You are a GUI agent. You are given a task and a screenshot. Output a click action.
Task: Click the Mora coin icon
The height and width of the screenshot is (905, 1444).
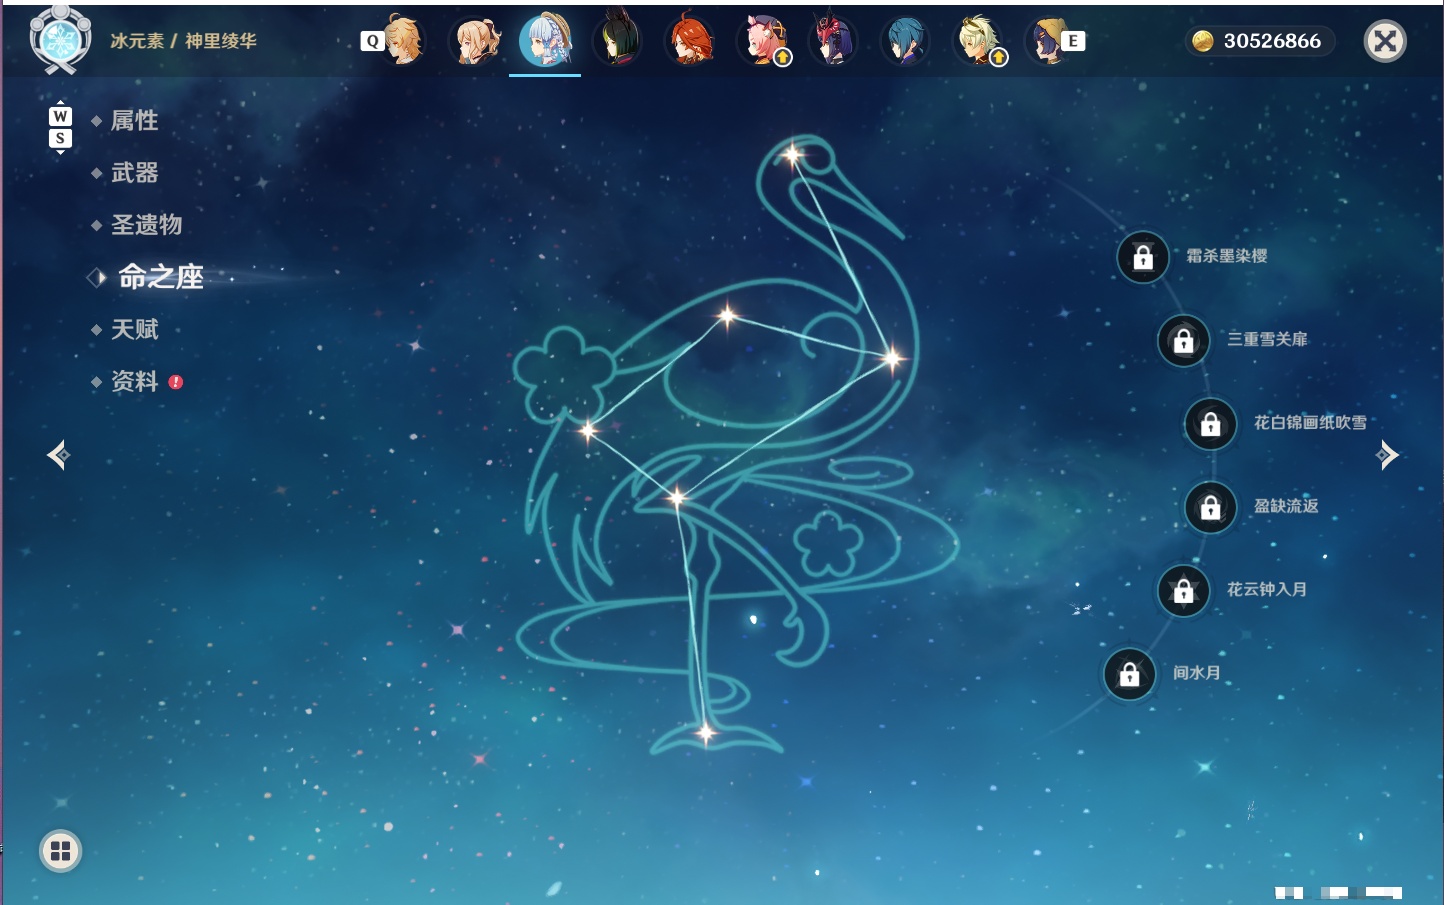(x=1203, y=41)
